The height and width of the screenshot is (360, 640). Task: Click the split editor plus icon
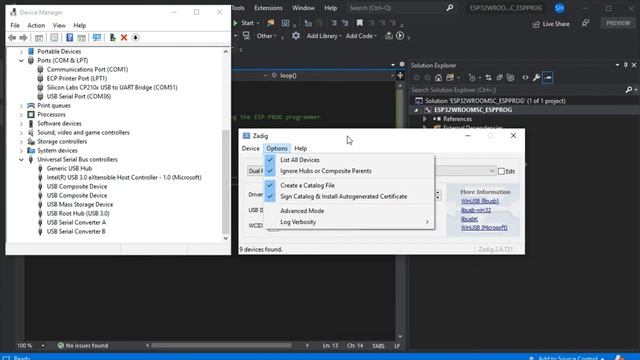click(400, 76)
